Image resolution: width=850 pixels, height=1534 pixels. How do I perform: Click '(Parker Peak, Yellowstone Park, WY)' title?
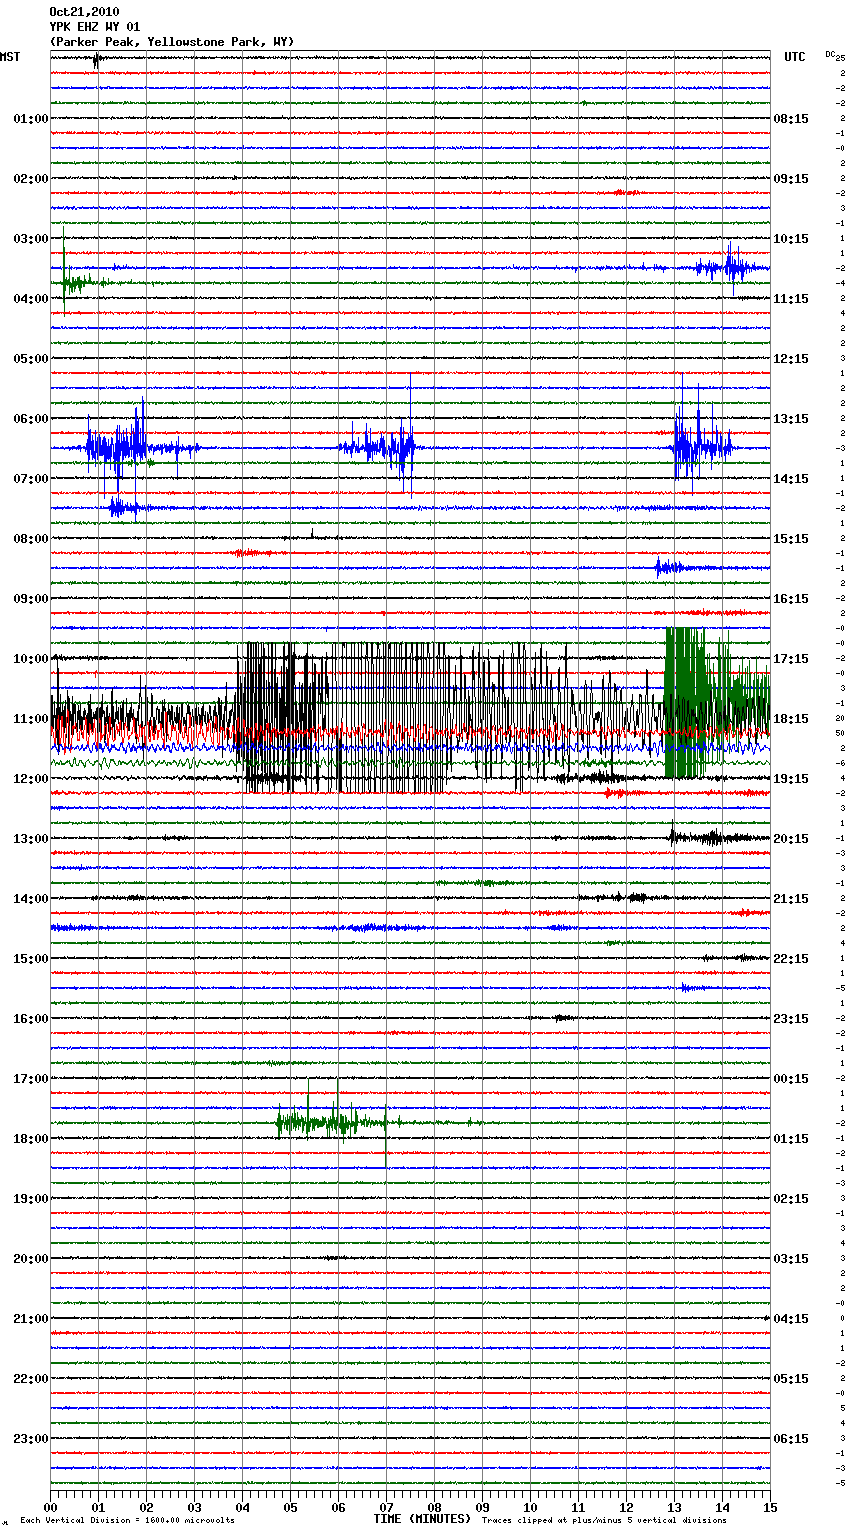click(172, 42)
